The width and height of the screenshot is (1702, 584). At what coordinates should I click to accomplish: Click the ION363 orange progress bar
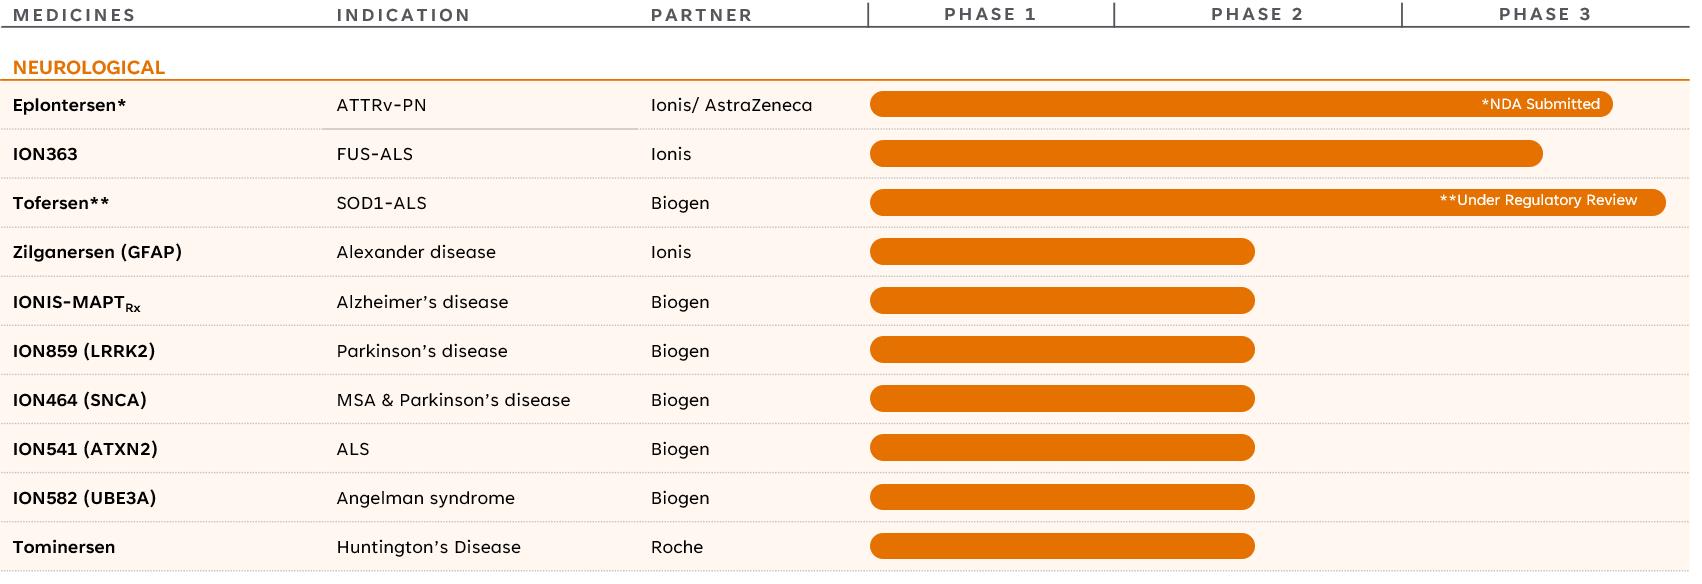tap(1205, 154)
